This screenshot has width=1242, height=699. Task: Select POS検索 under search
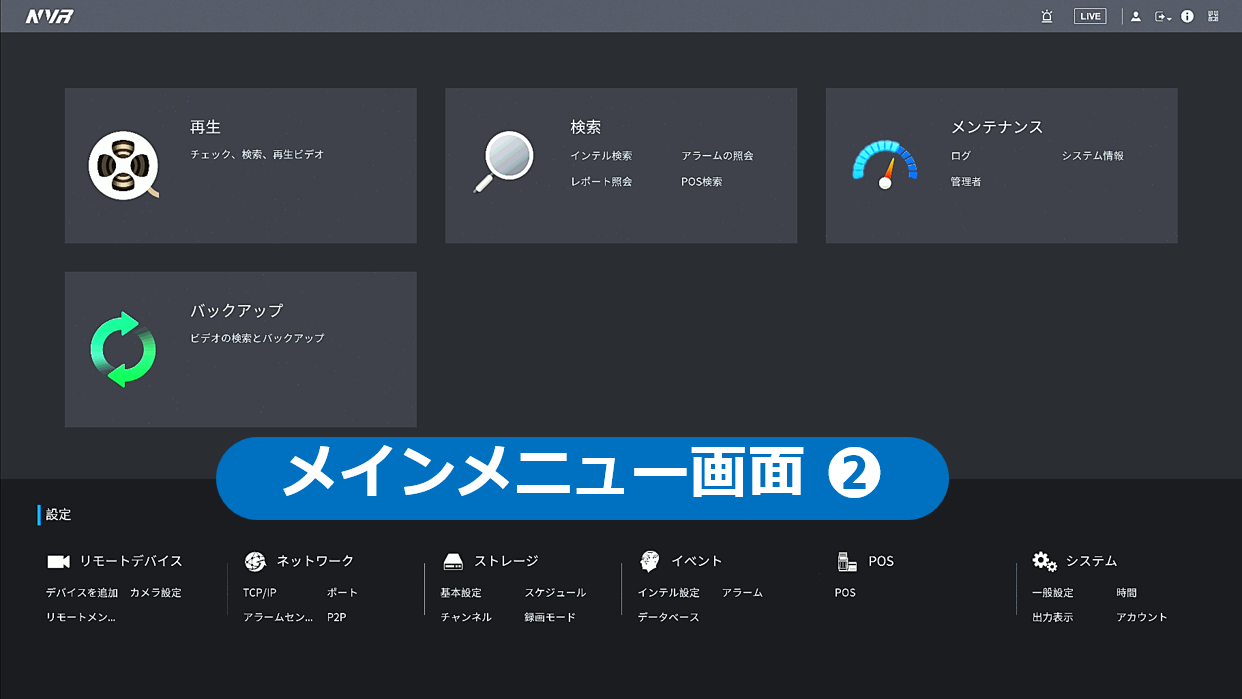701,182
